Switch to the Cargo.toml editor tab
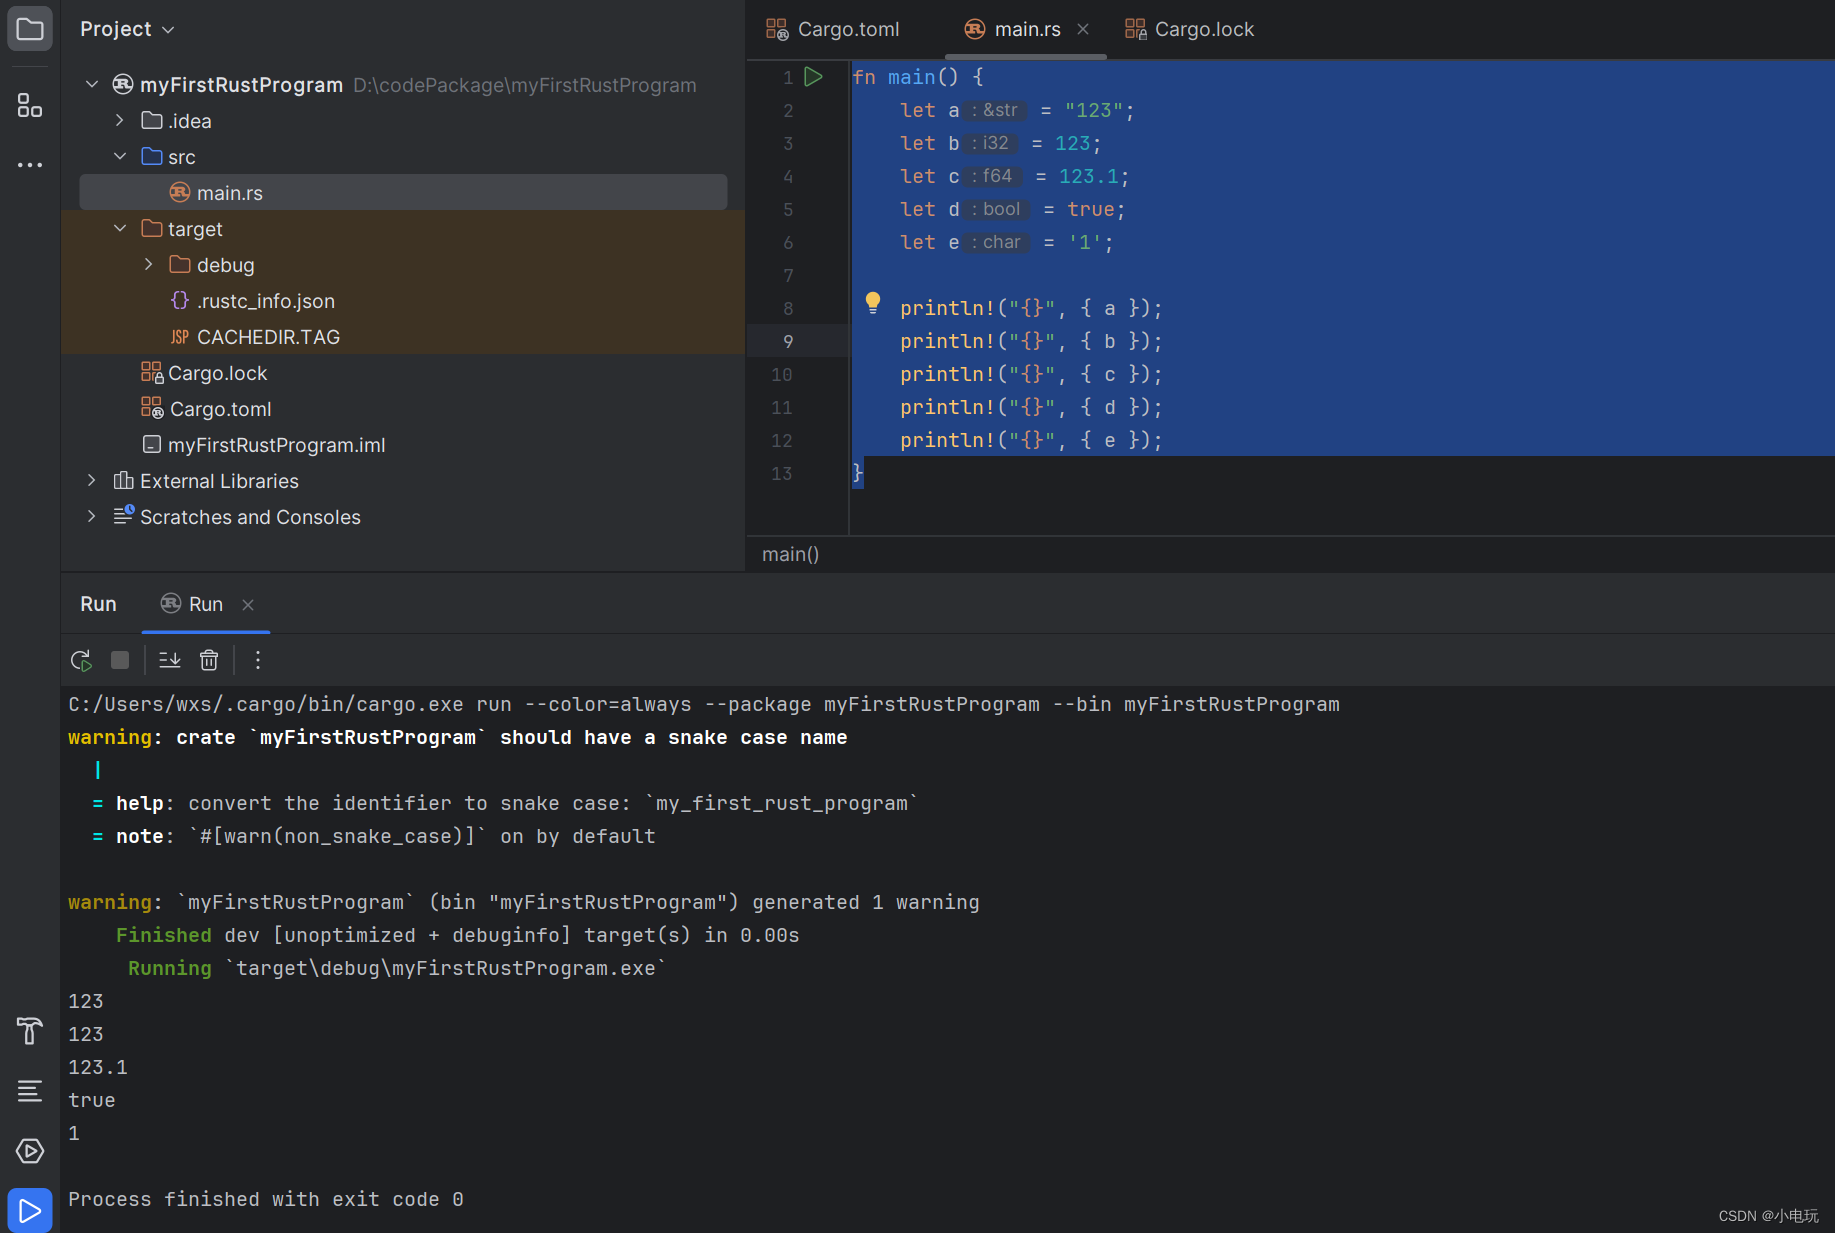 [x=834, y=29]
